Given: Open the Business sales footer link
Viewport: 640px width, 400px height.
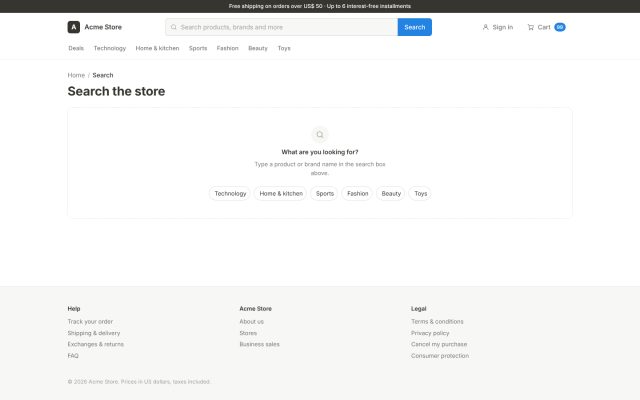Looking at the screenshot, I should [x=260, y=344].
